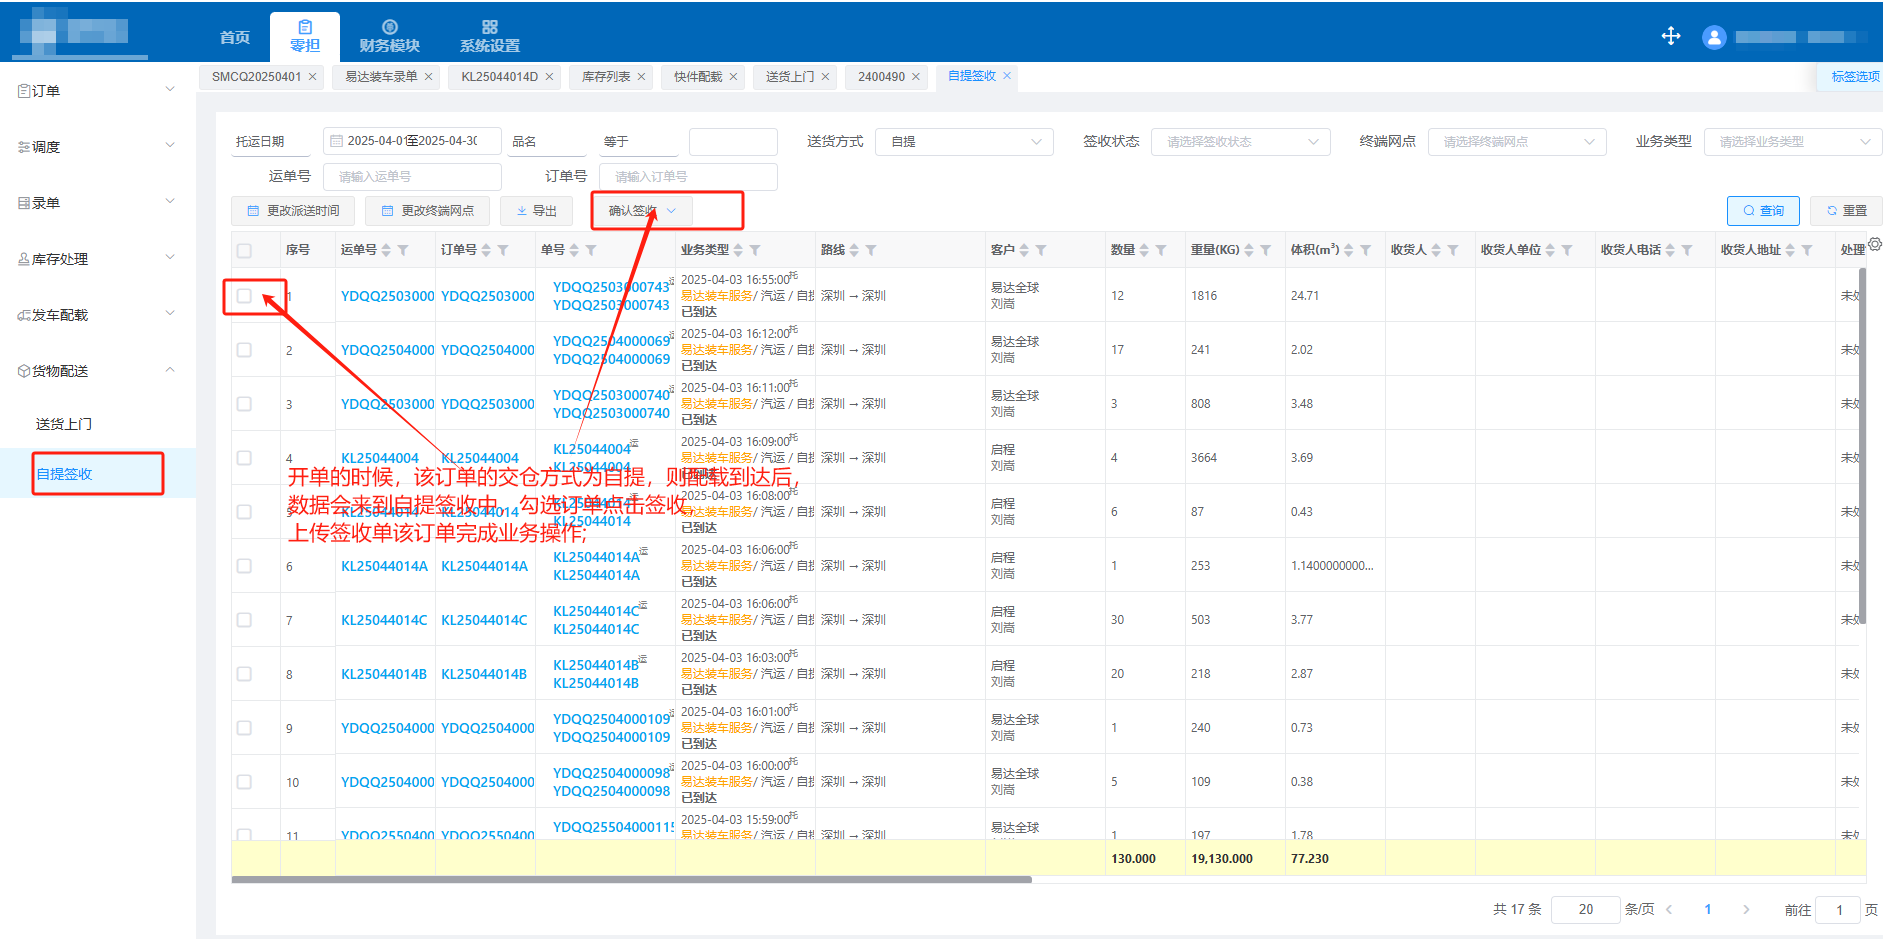Open the 送货方式 dropdown showing 自提
This screenshot has height=945, width=1883.
pos(963,142)
